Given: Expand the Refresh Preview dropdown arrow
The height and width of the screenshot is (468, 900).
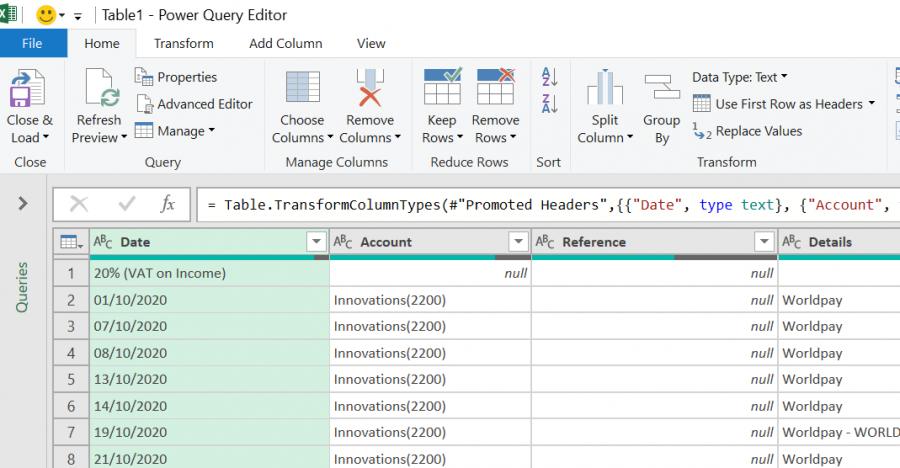Looking at the screenshot, I should coord(123,137).
